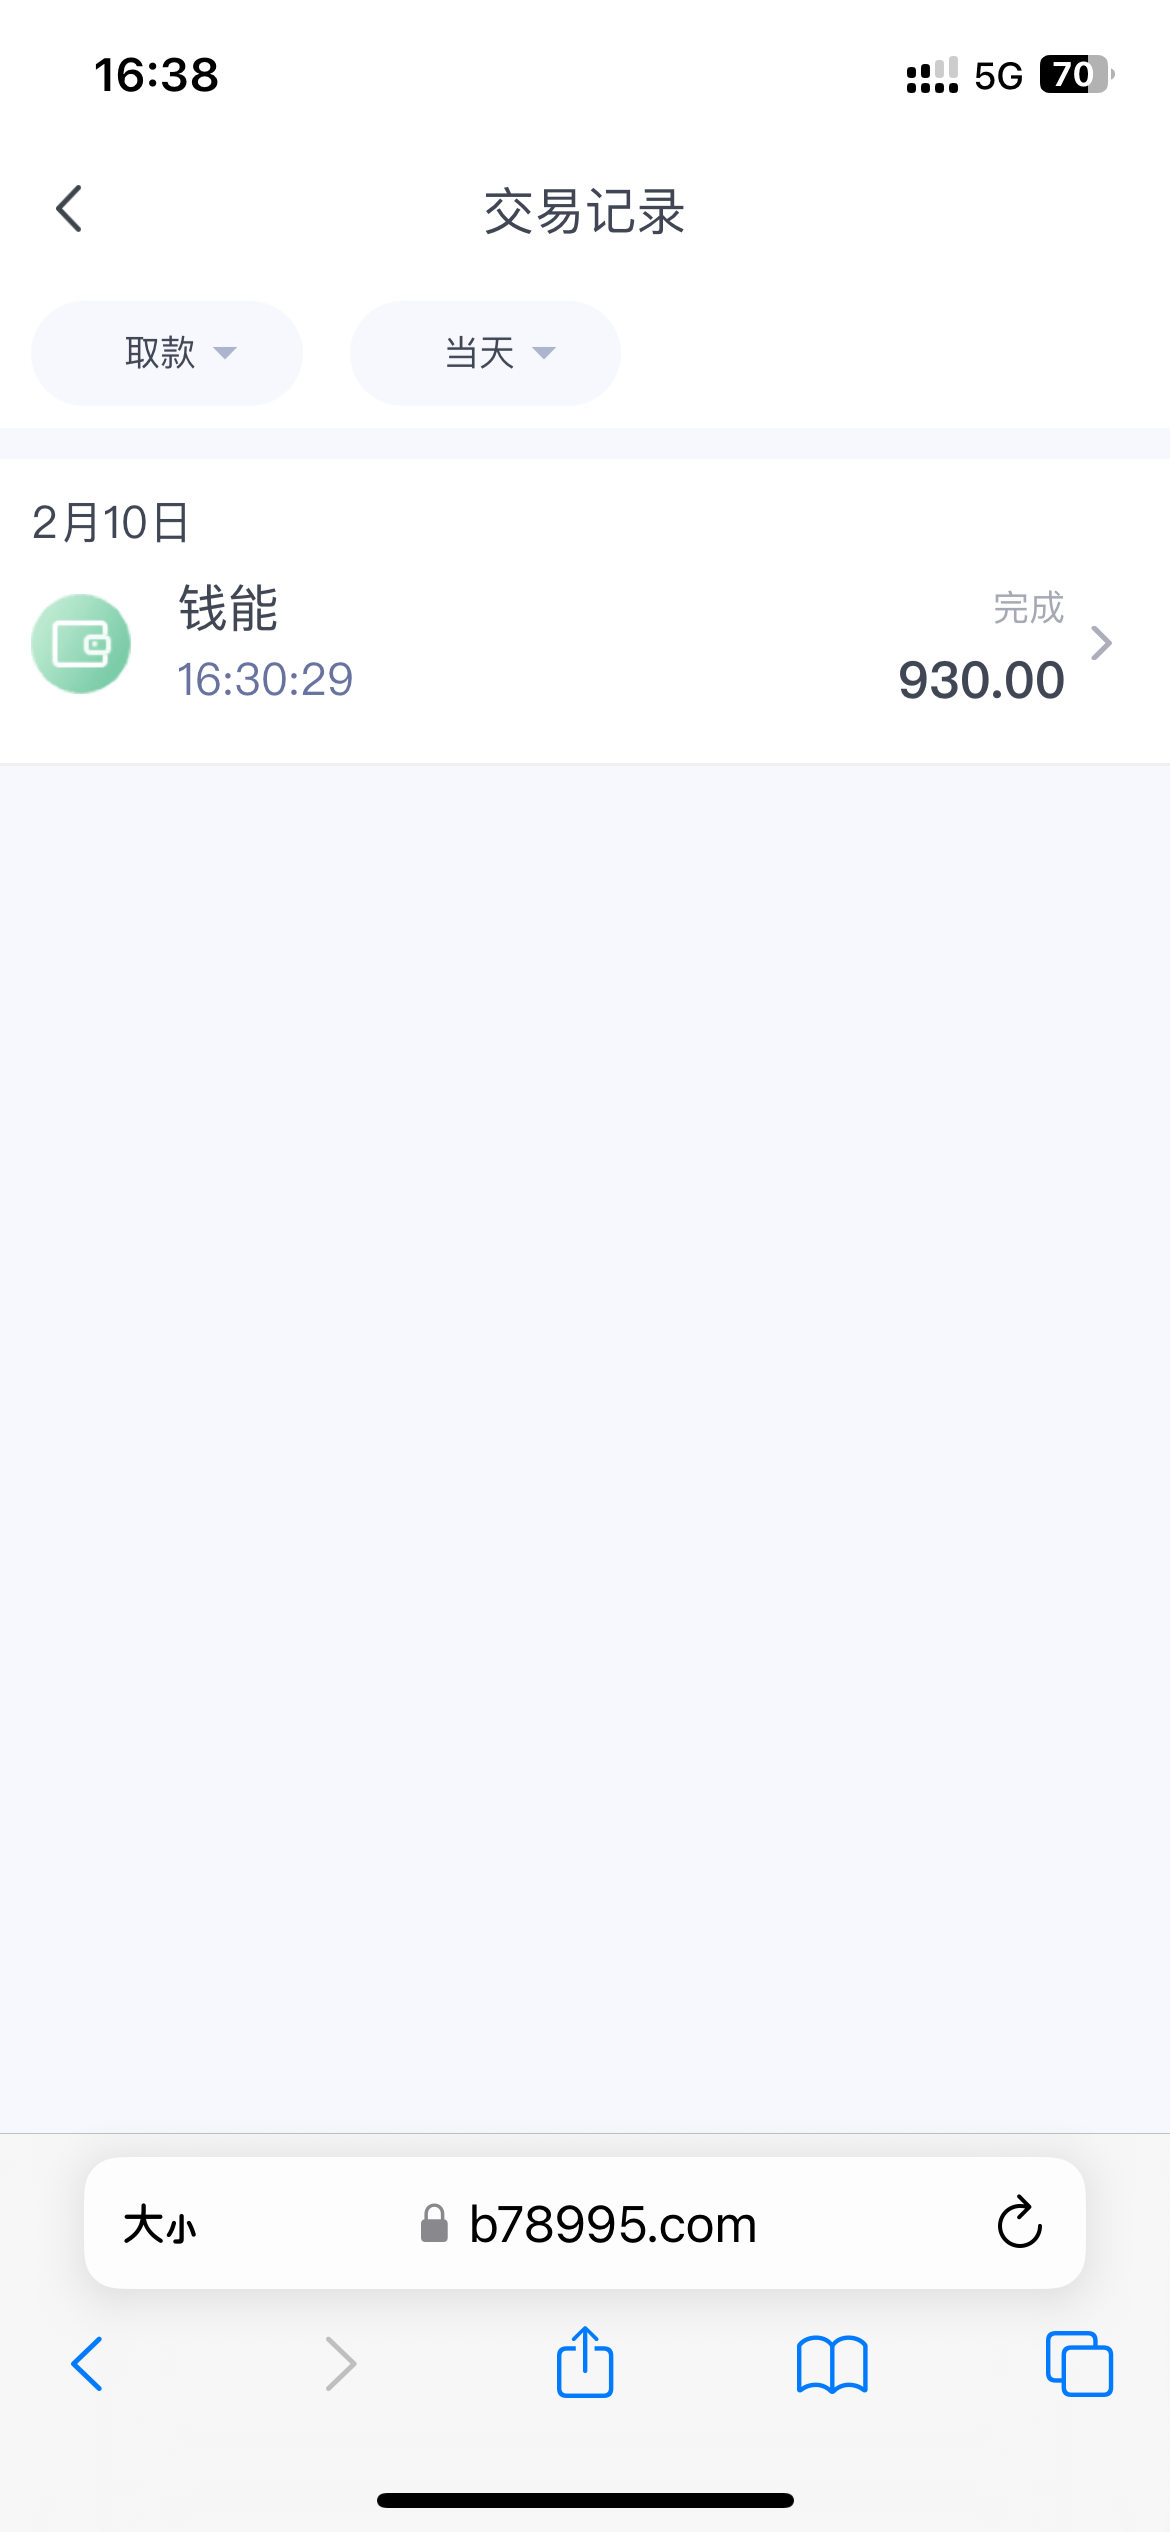
Task: Expand transaction details via right chevron
Action: 1101,643
